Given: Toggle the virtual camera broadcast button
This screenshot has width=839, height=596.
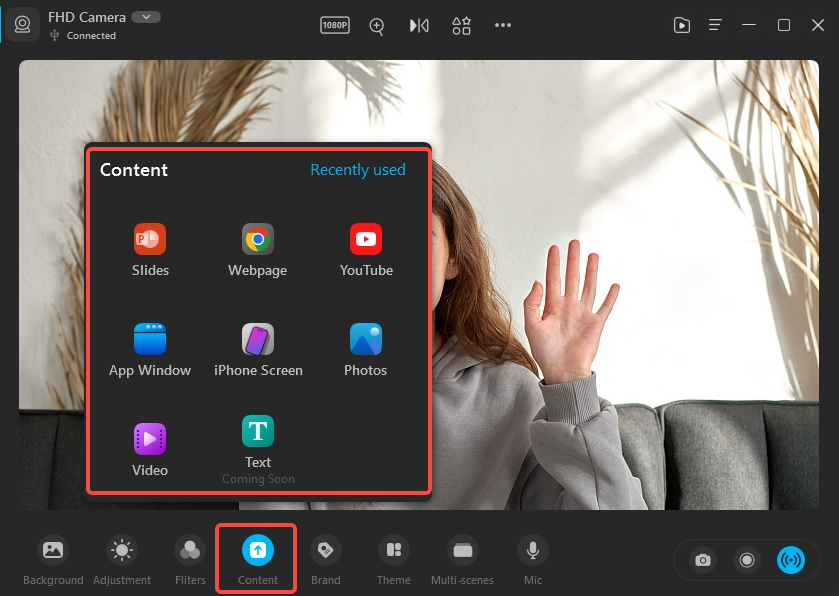Looking at the screenshot, I should point(791,560).
